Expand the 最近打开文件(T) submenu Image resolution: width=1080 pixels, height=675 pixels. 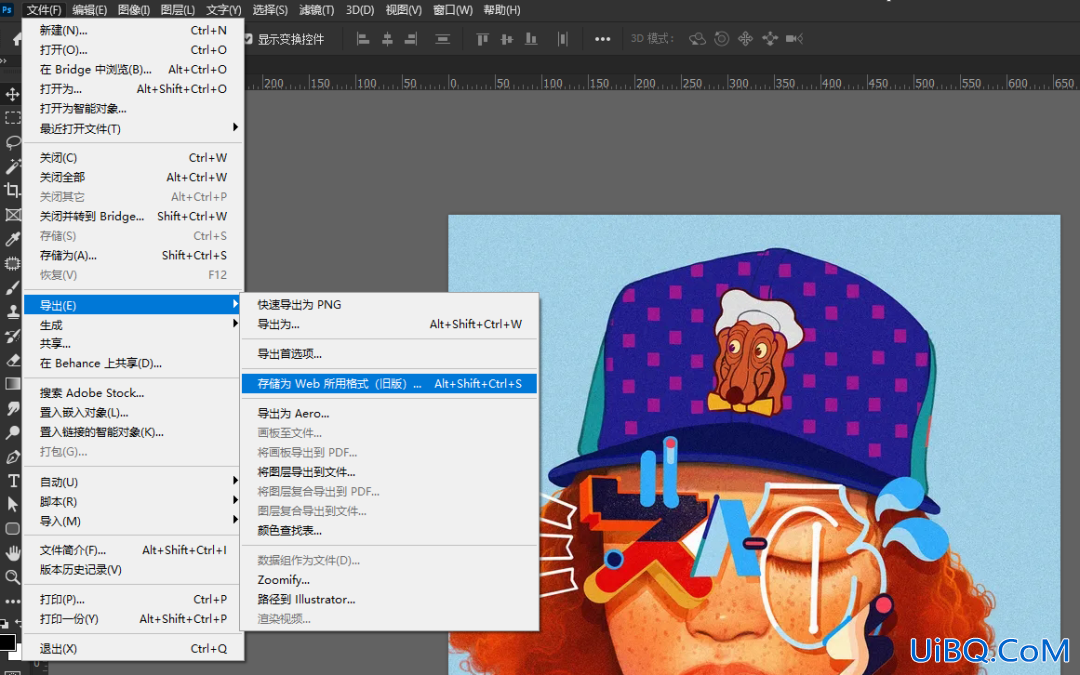[134, 129]
